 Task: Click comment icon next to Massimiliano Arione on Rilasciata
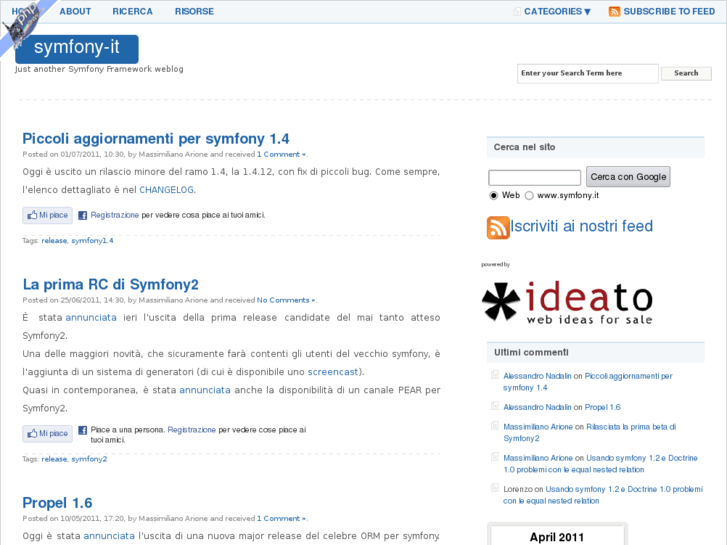495,425
